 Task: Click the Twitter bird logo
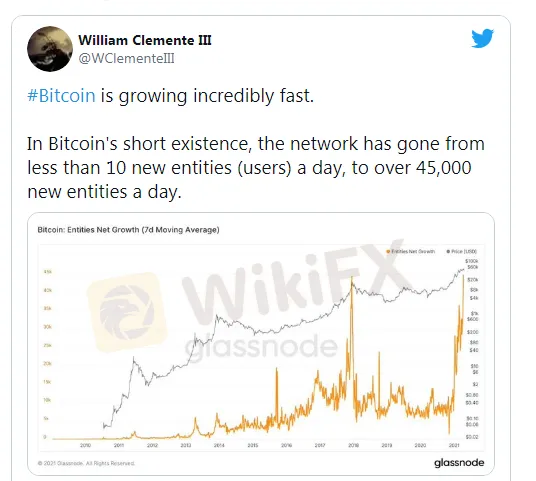pyautogui.click(x=482, y=38)
